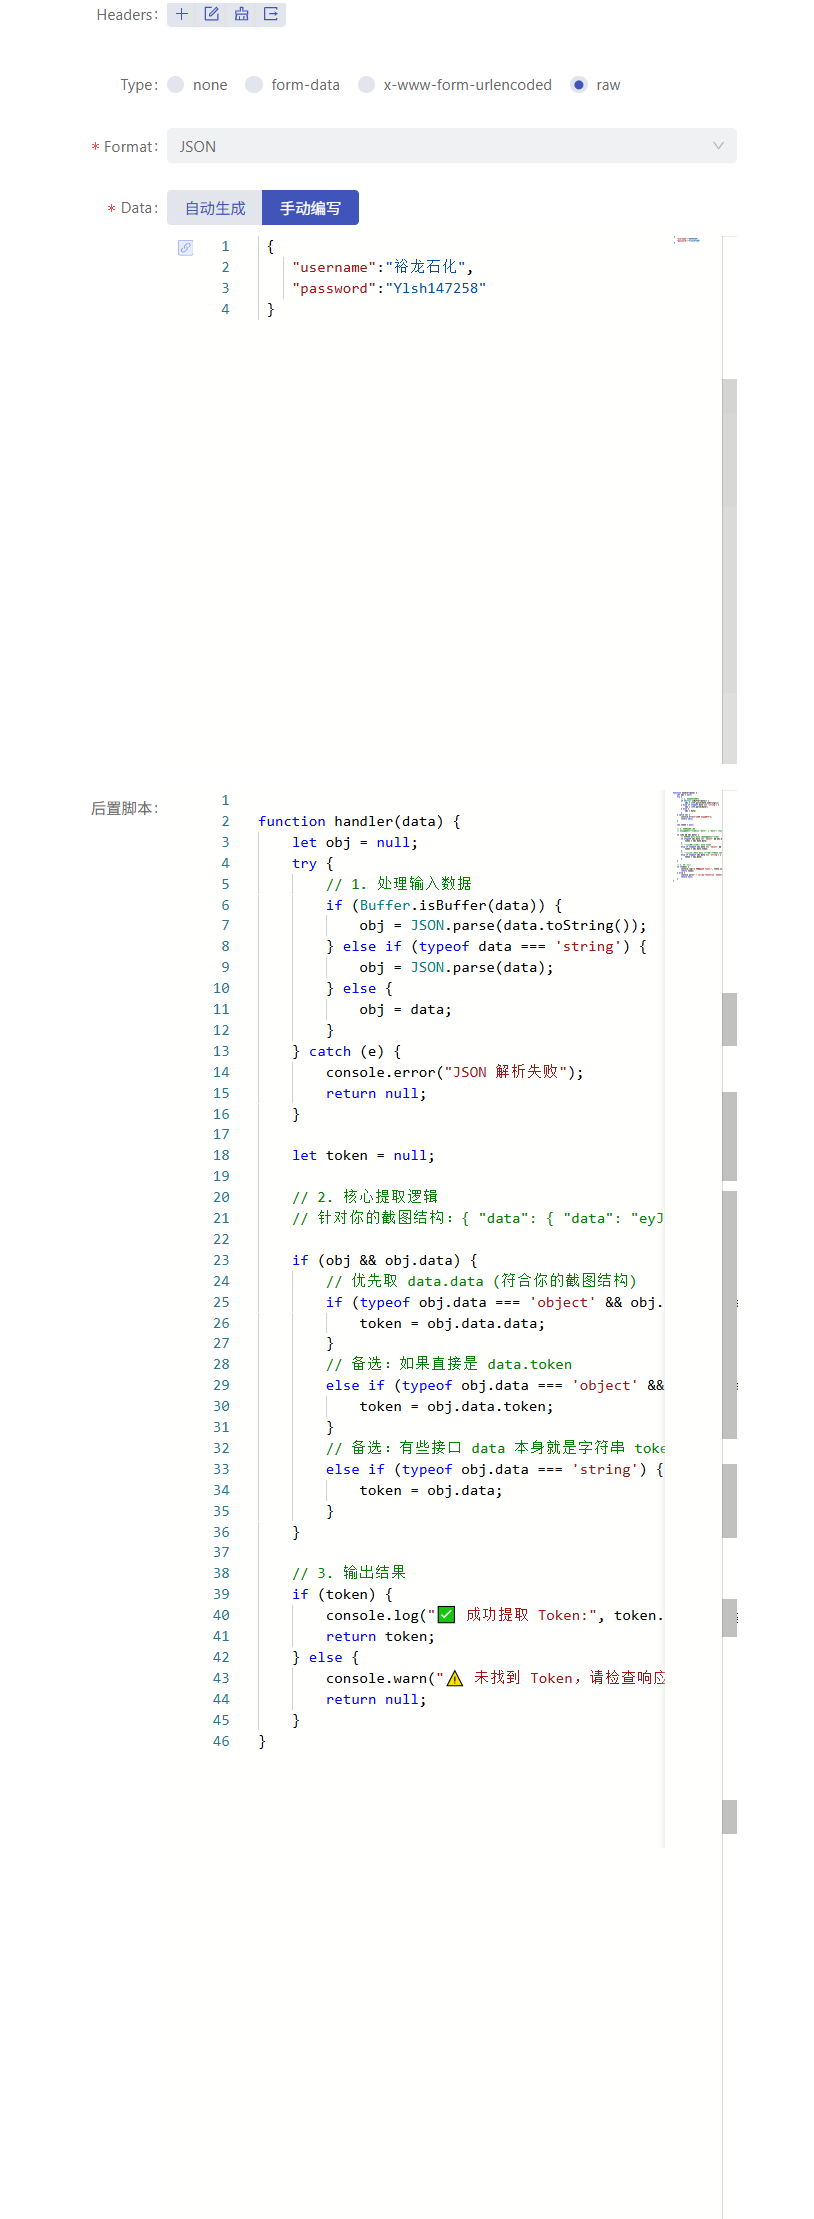Viewport: 814px width, 2219px height.
Task: Click the "return token;" line
Action: click(380, 1636)
